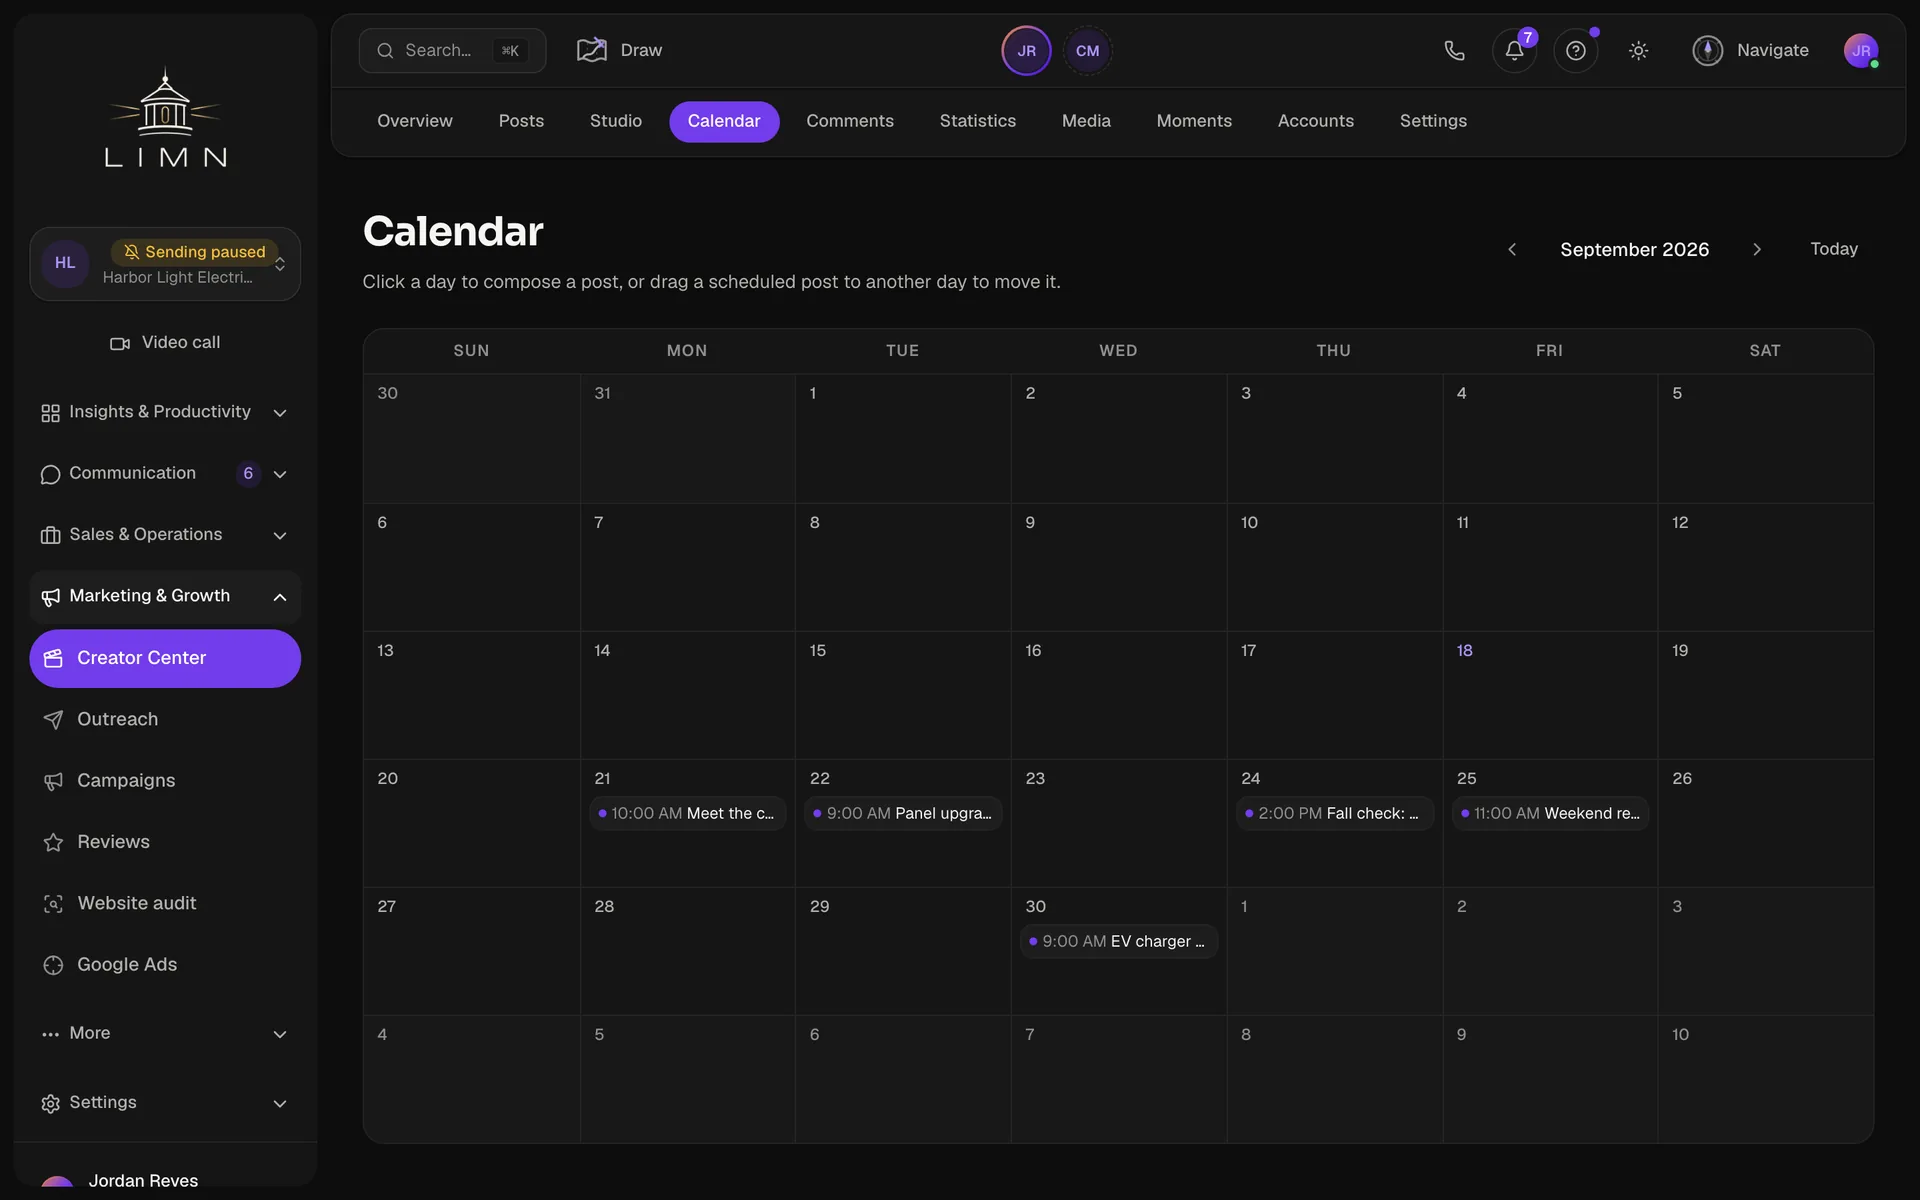Open the 9:00 AM EV charger post

[1118, 941]
